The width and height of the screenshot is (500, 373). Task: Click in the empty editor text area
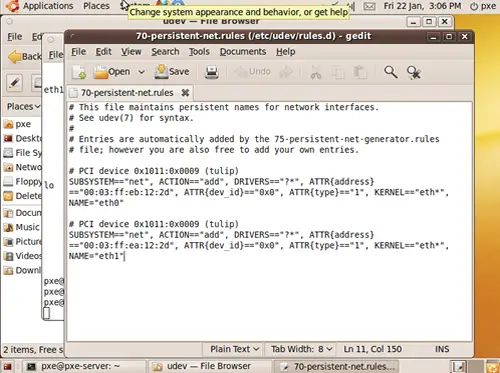coord(269,300)
